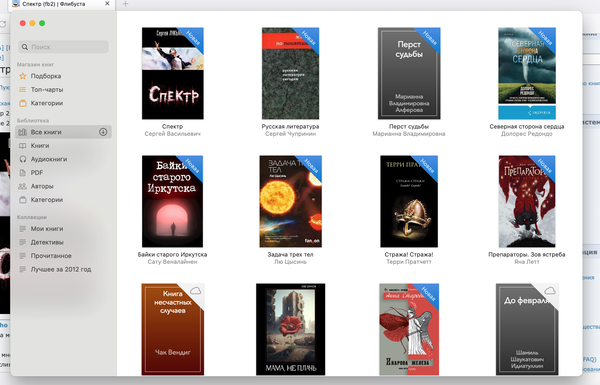
Task: Click the cloud icon on Книга несчастных случаев
Action: (x=196, y=291)
